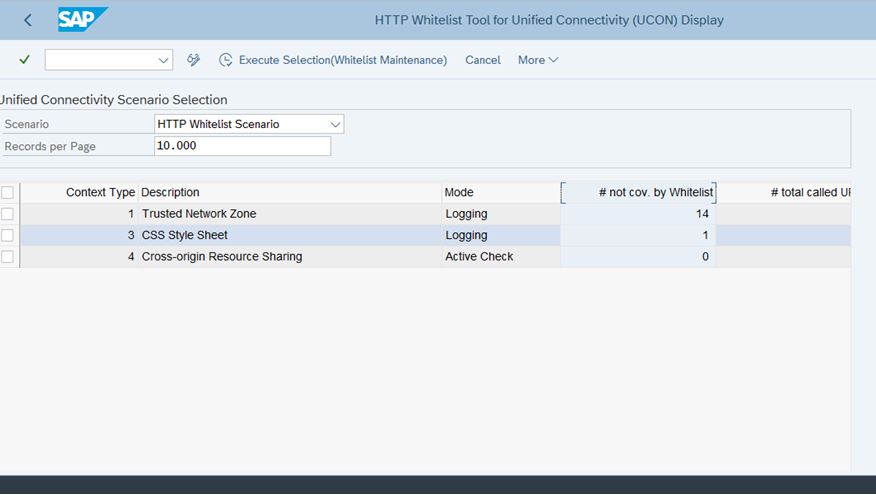Click the Cancel button
The width and height of the screenshot is (876, 495).
[483, 60]
